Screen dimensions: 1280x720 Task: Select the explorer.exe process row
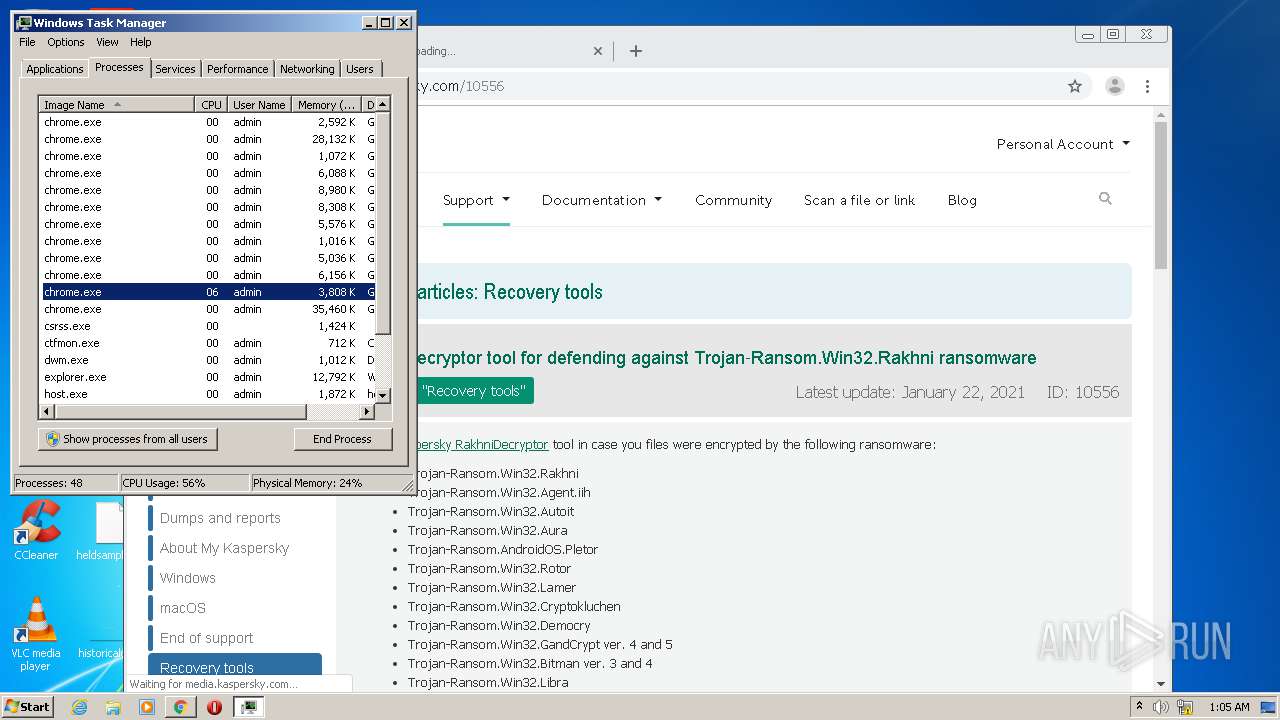[207, 377]
